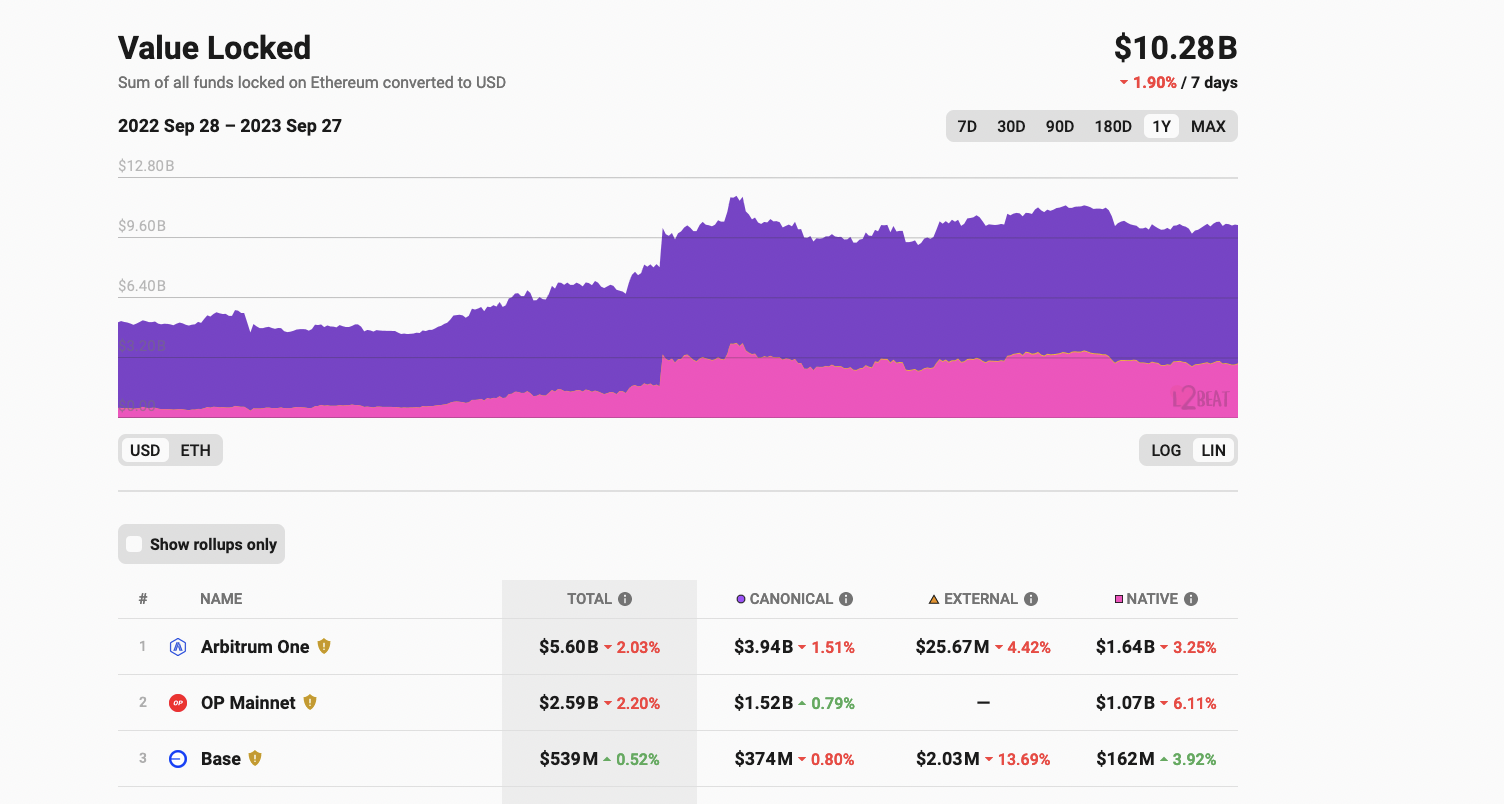Click the warning shield next to Arbitrum One
This screenshot has width=1504, height=804.
(324, 647)
